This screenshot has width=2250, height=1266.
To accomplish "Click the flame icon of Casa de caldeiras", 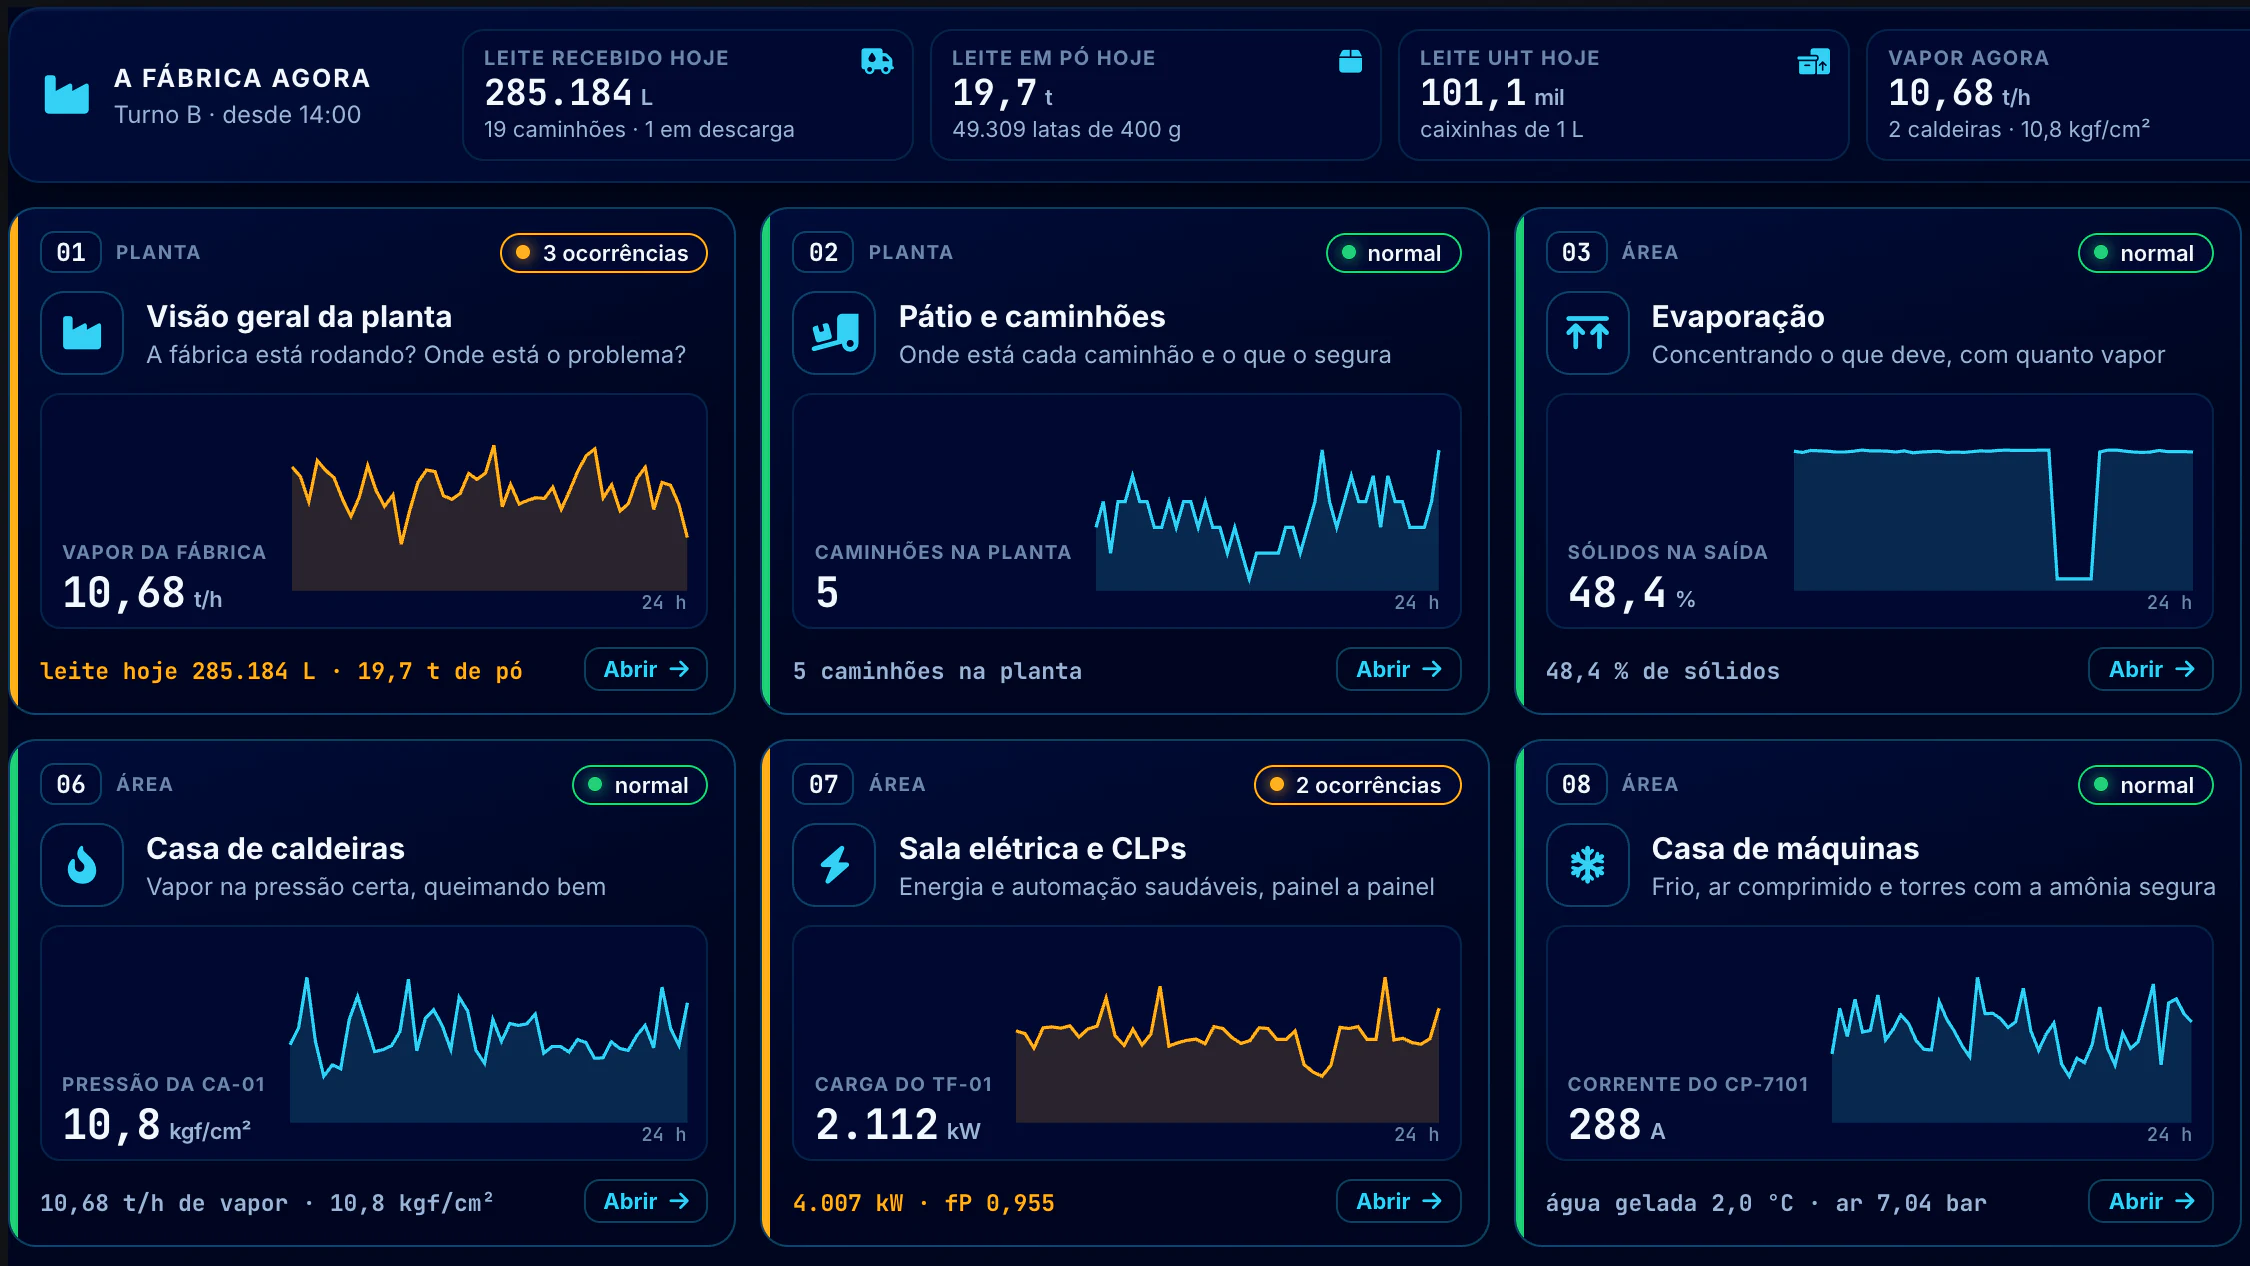I will 82,865.
